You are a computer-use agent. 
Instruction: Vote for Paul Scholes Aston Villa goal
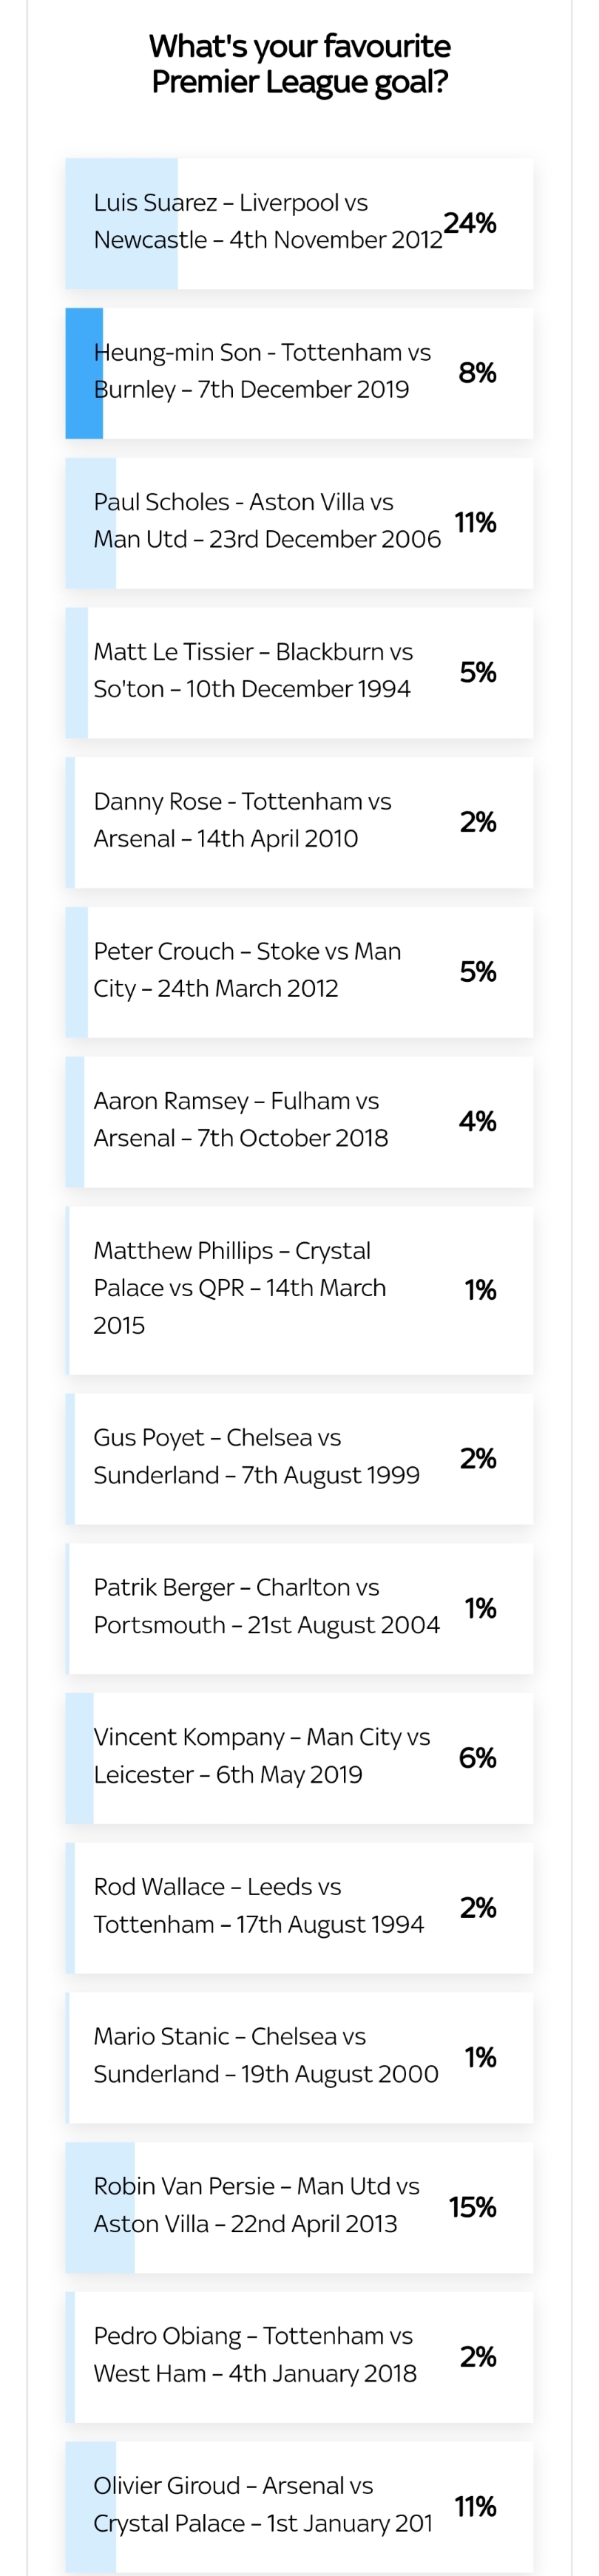coord(299,523)
